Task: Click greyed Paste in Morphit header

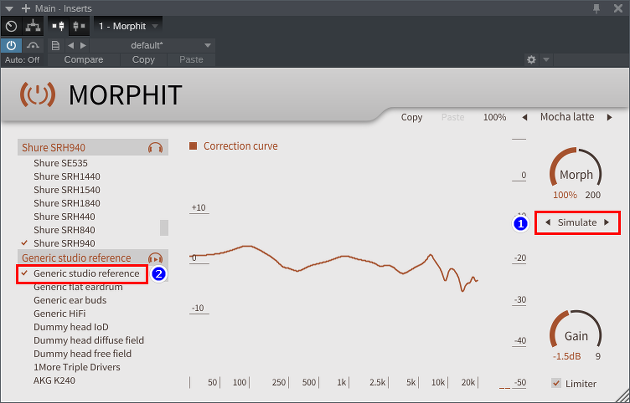Action: point(452,117)
